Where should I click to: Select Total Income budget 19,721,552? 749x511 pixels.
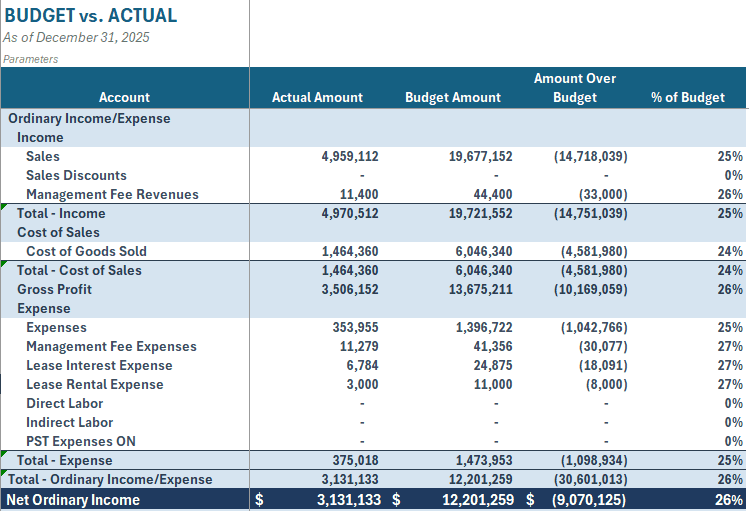point(480,213)
